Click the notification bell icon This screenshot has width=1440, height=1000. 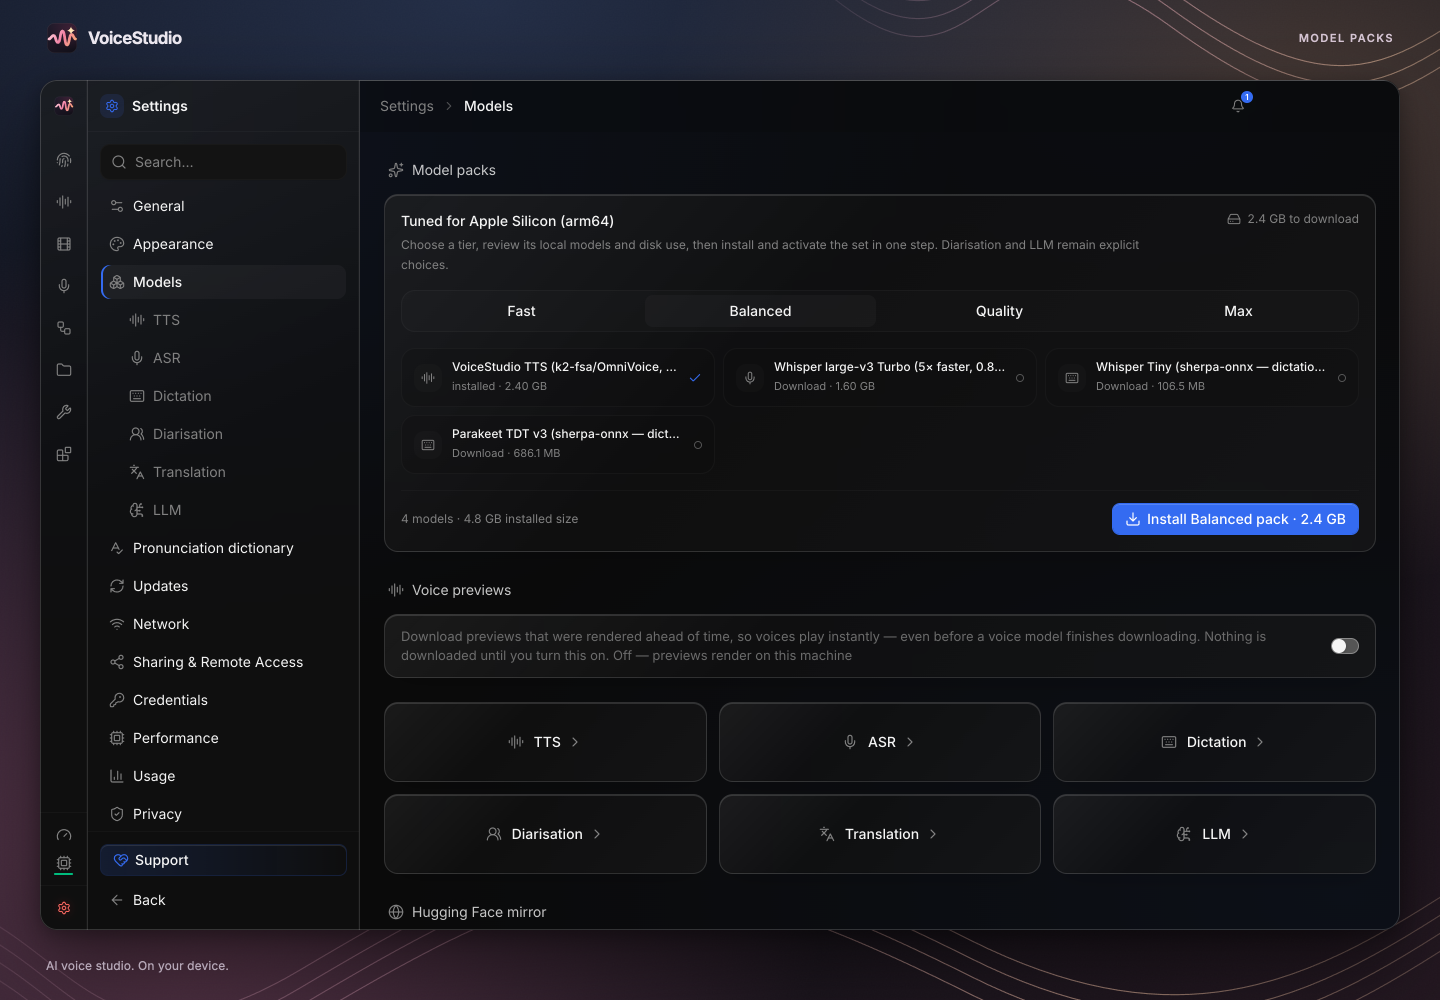click(1238, 106)
